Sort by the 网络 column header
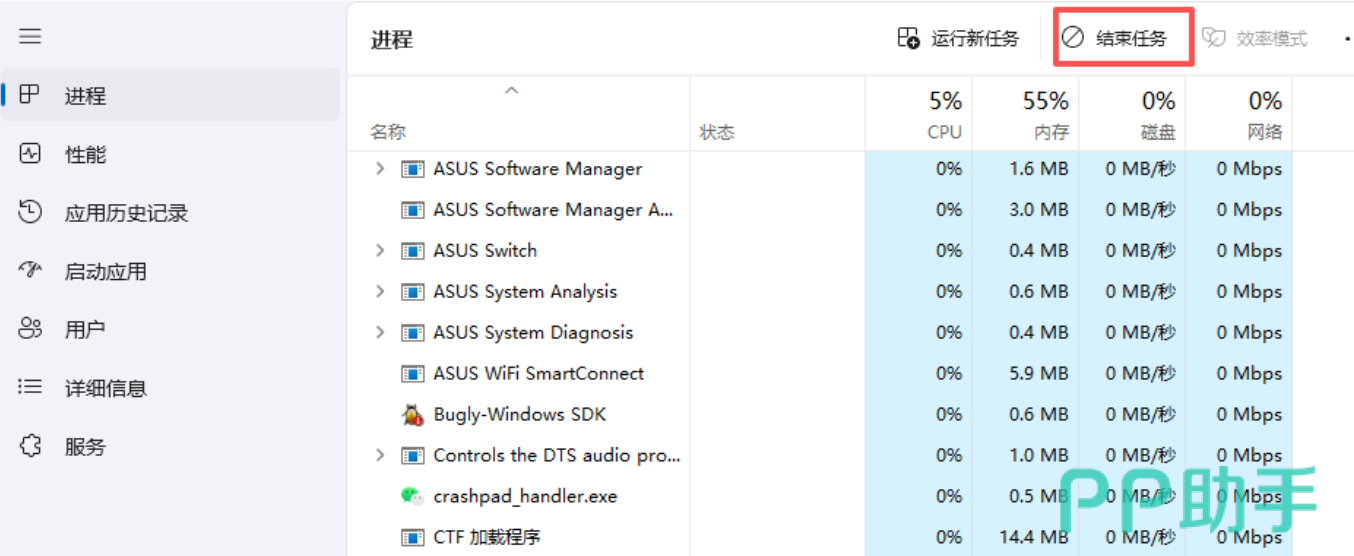This screenshot has height=556, width=1354. tap(1264, 132)
